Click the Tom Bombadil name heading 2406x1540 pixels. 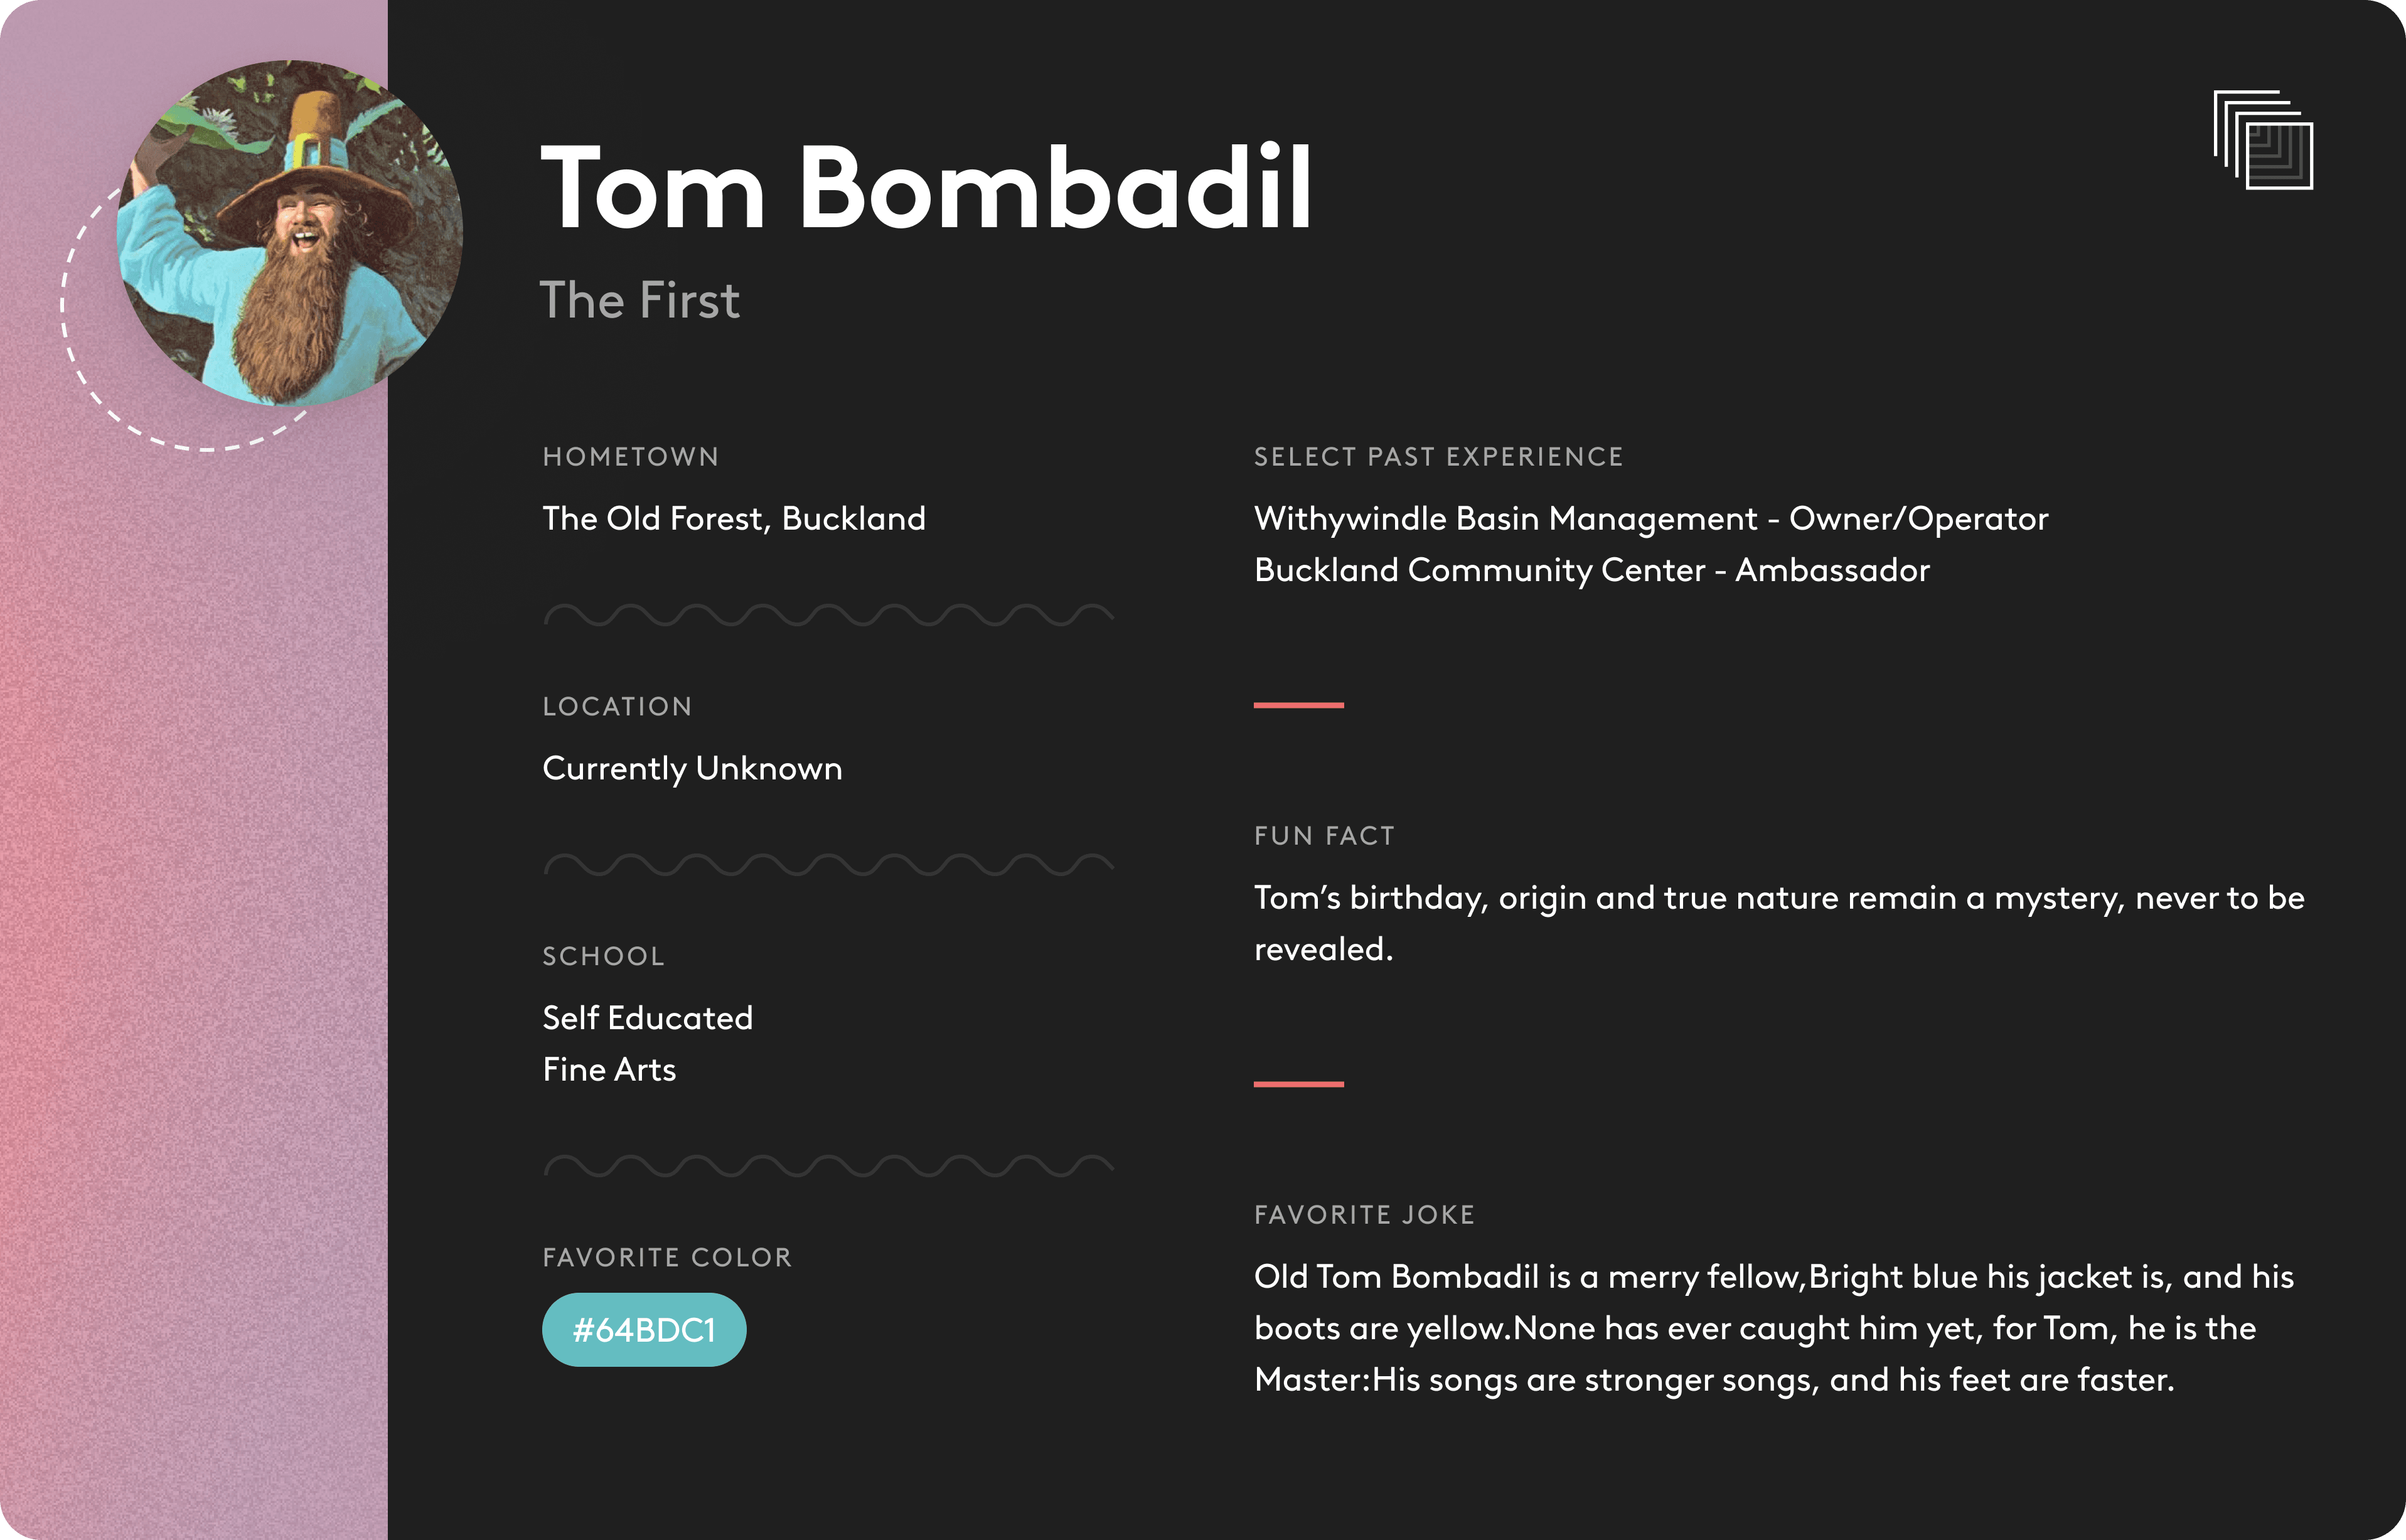pos(926,188)
